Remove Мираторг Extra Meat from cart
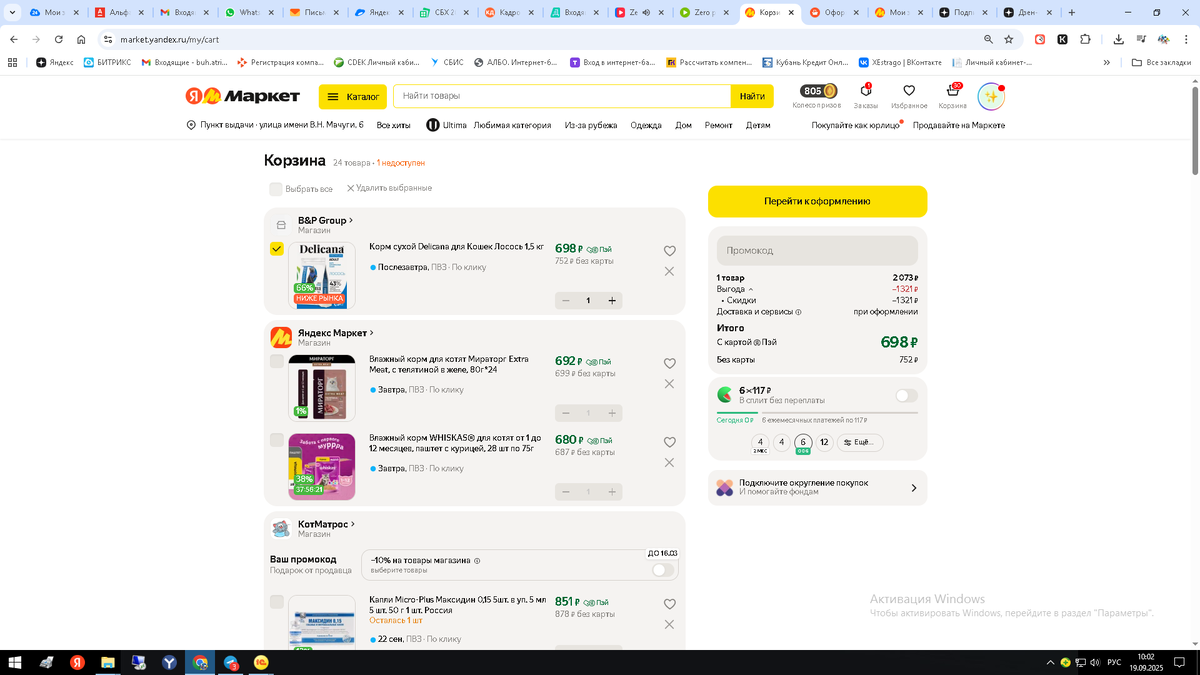This screenshot has height=675, width=1200. coord(670,383)
